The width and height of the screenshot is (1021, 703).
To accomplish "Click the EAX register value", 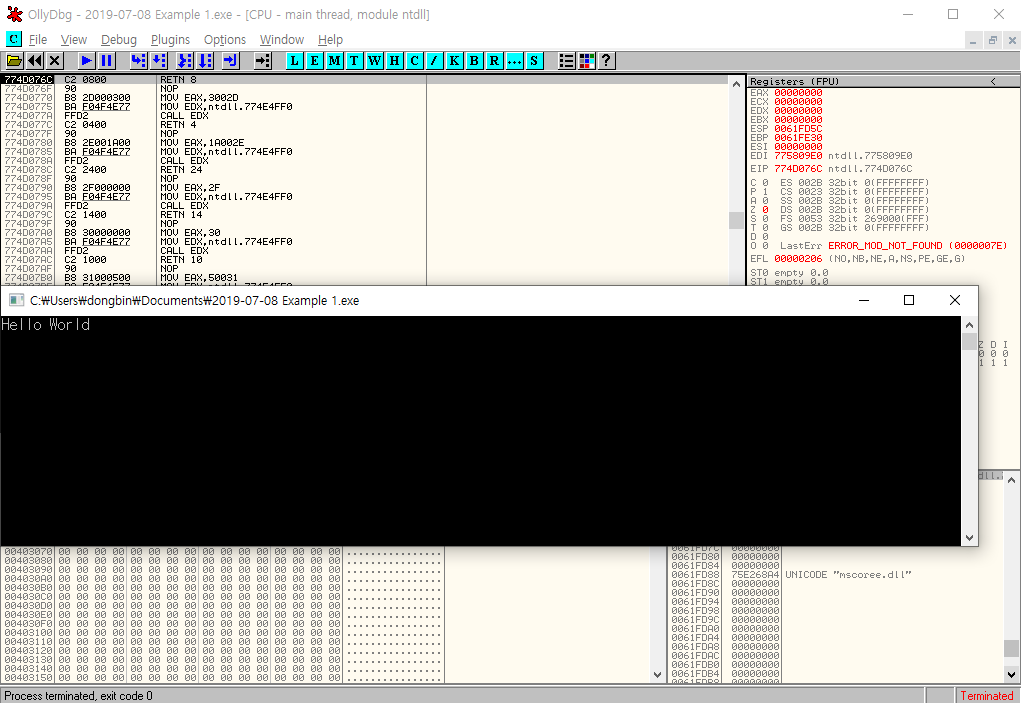I will 798,93.
